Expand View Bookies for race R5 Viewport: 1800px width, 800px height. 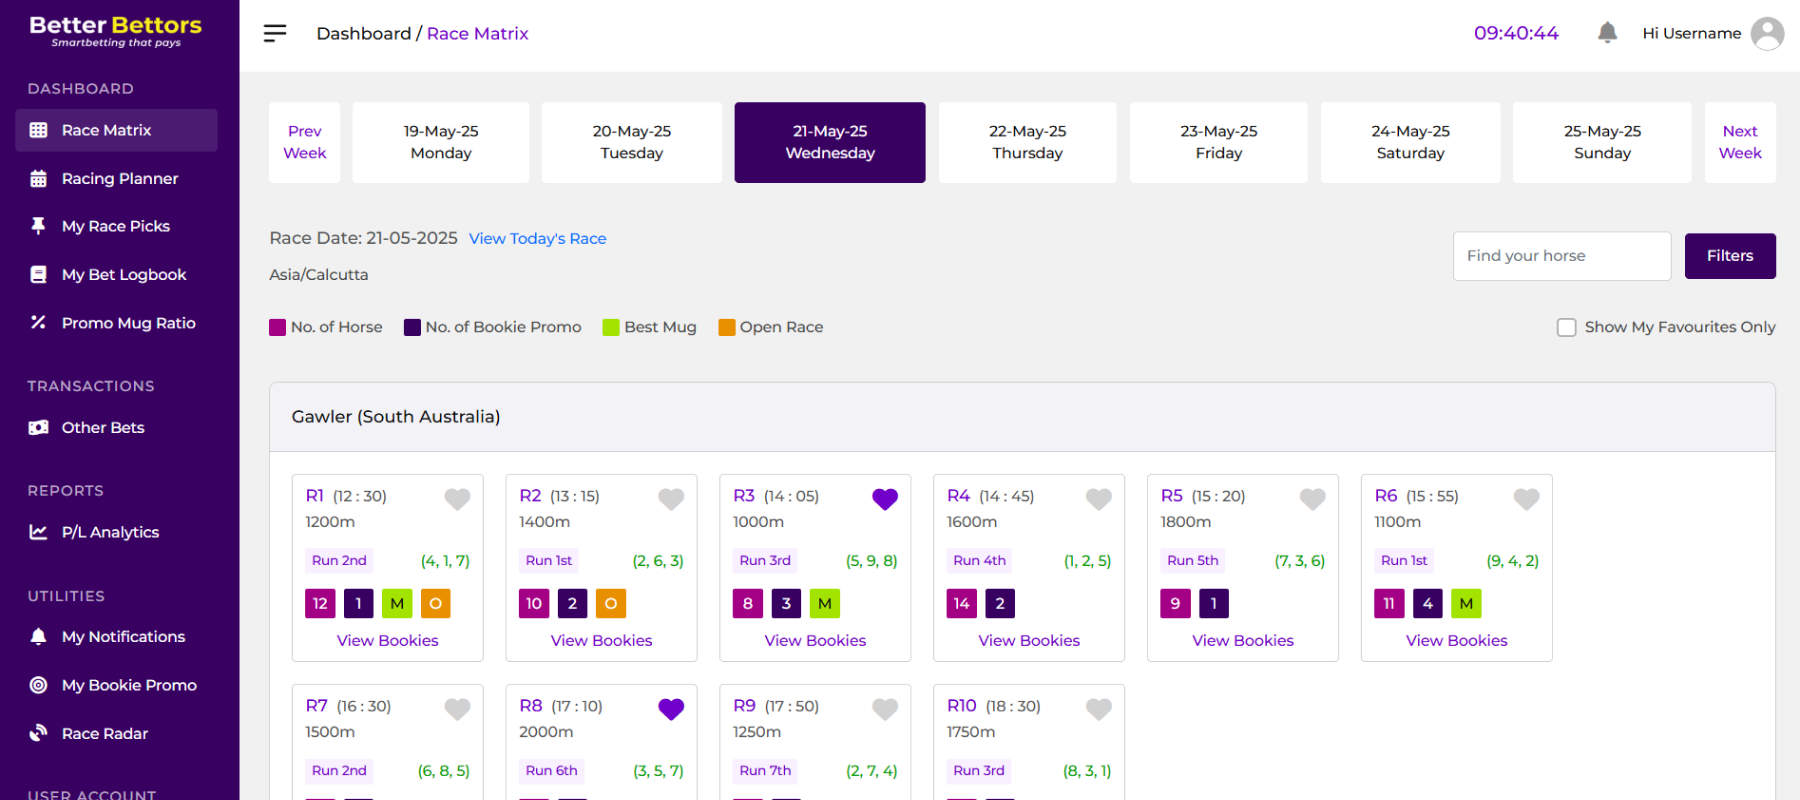(x=1242, y=640)
